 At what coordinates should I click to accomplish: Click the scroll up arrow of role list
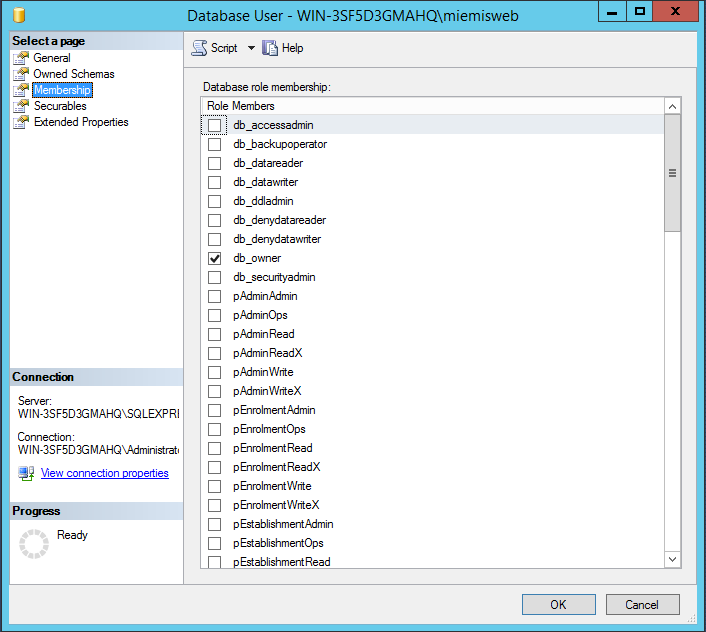(672, 106)
